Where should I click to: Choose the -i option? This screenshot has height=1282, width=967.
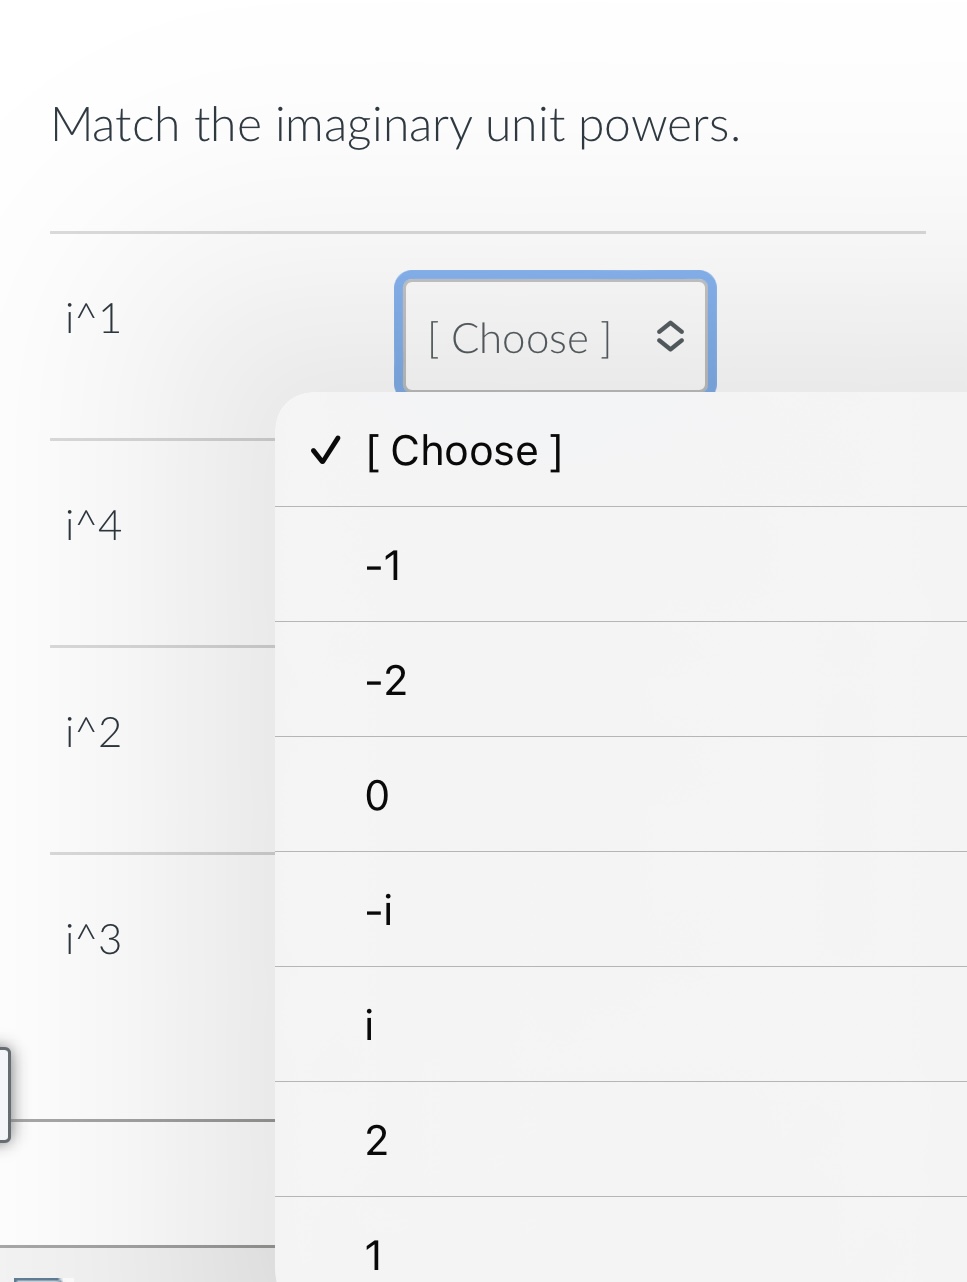[x=379, y=911]
